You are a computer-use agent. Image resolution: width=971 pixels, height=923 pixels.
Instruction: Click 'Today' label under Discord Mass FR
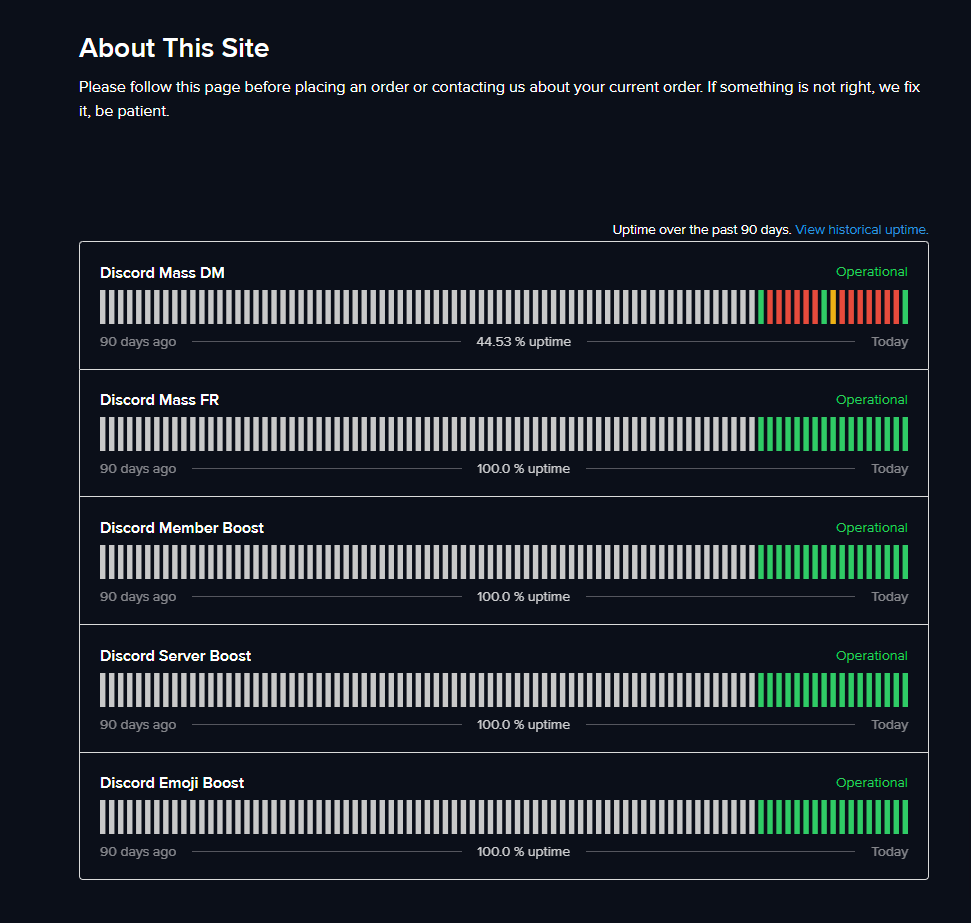889,468
